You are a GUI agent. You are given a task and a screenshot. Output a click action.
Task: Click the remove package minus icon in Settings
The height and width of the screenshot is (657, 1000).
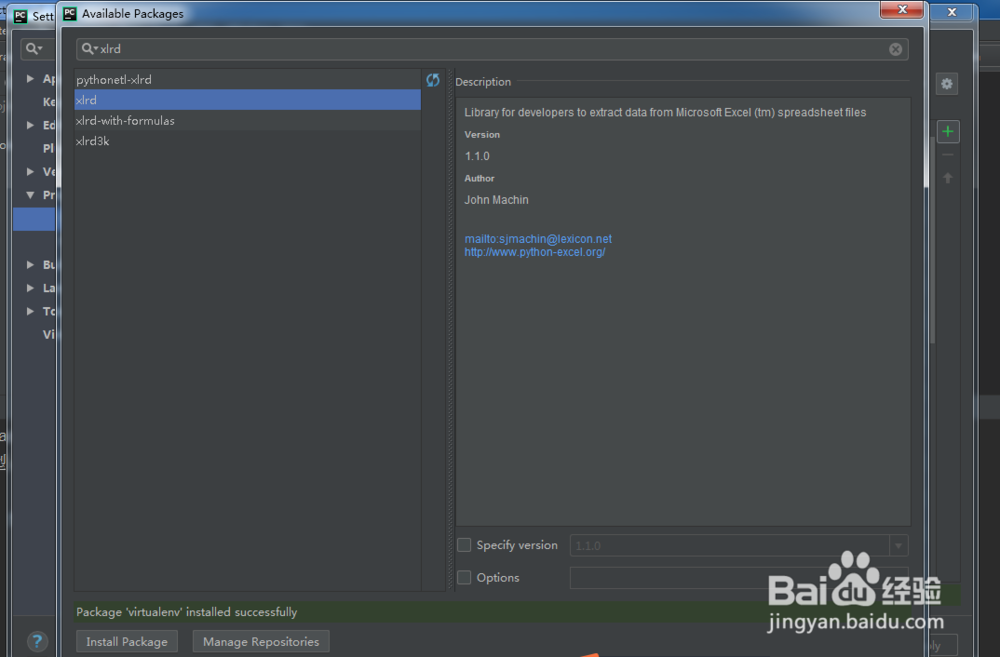pos(948,155)
